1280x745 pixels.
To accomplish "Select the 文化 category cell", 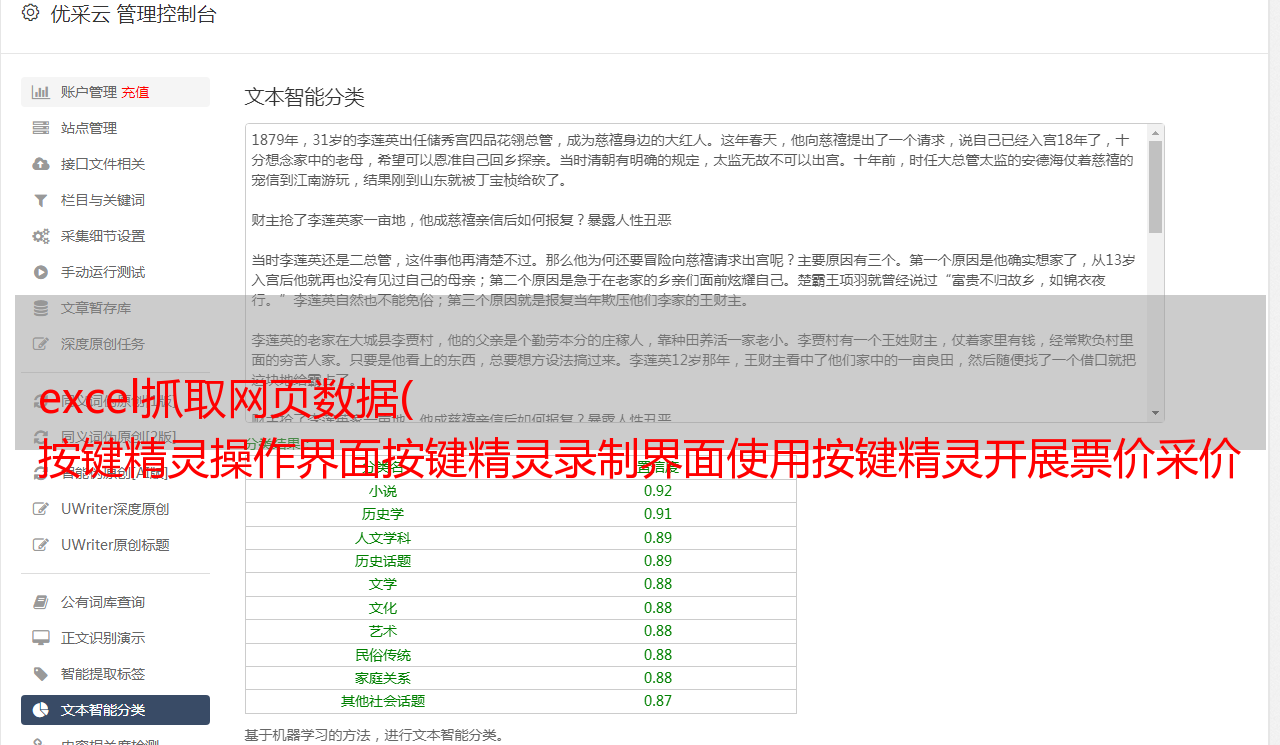I will point(383,608).
